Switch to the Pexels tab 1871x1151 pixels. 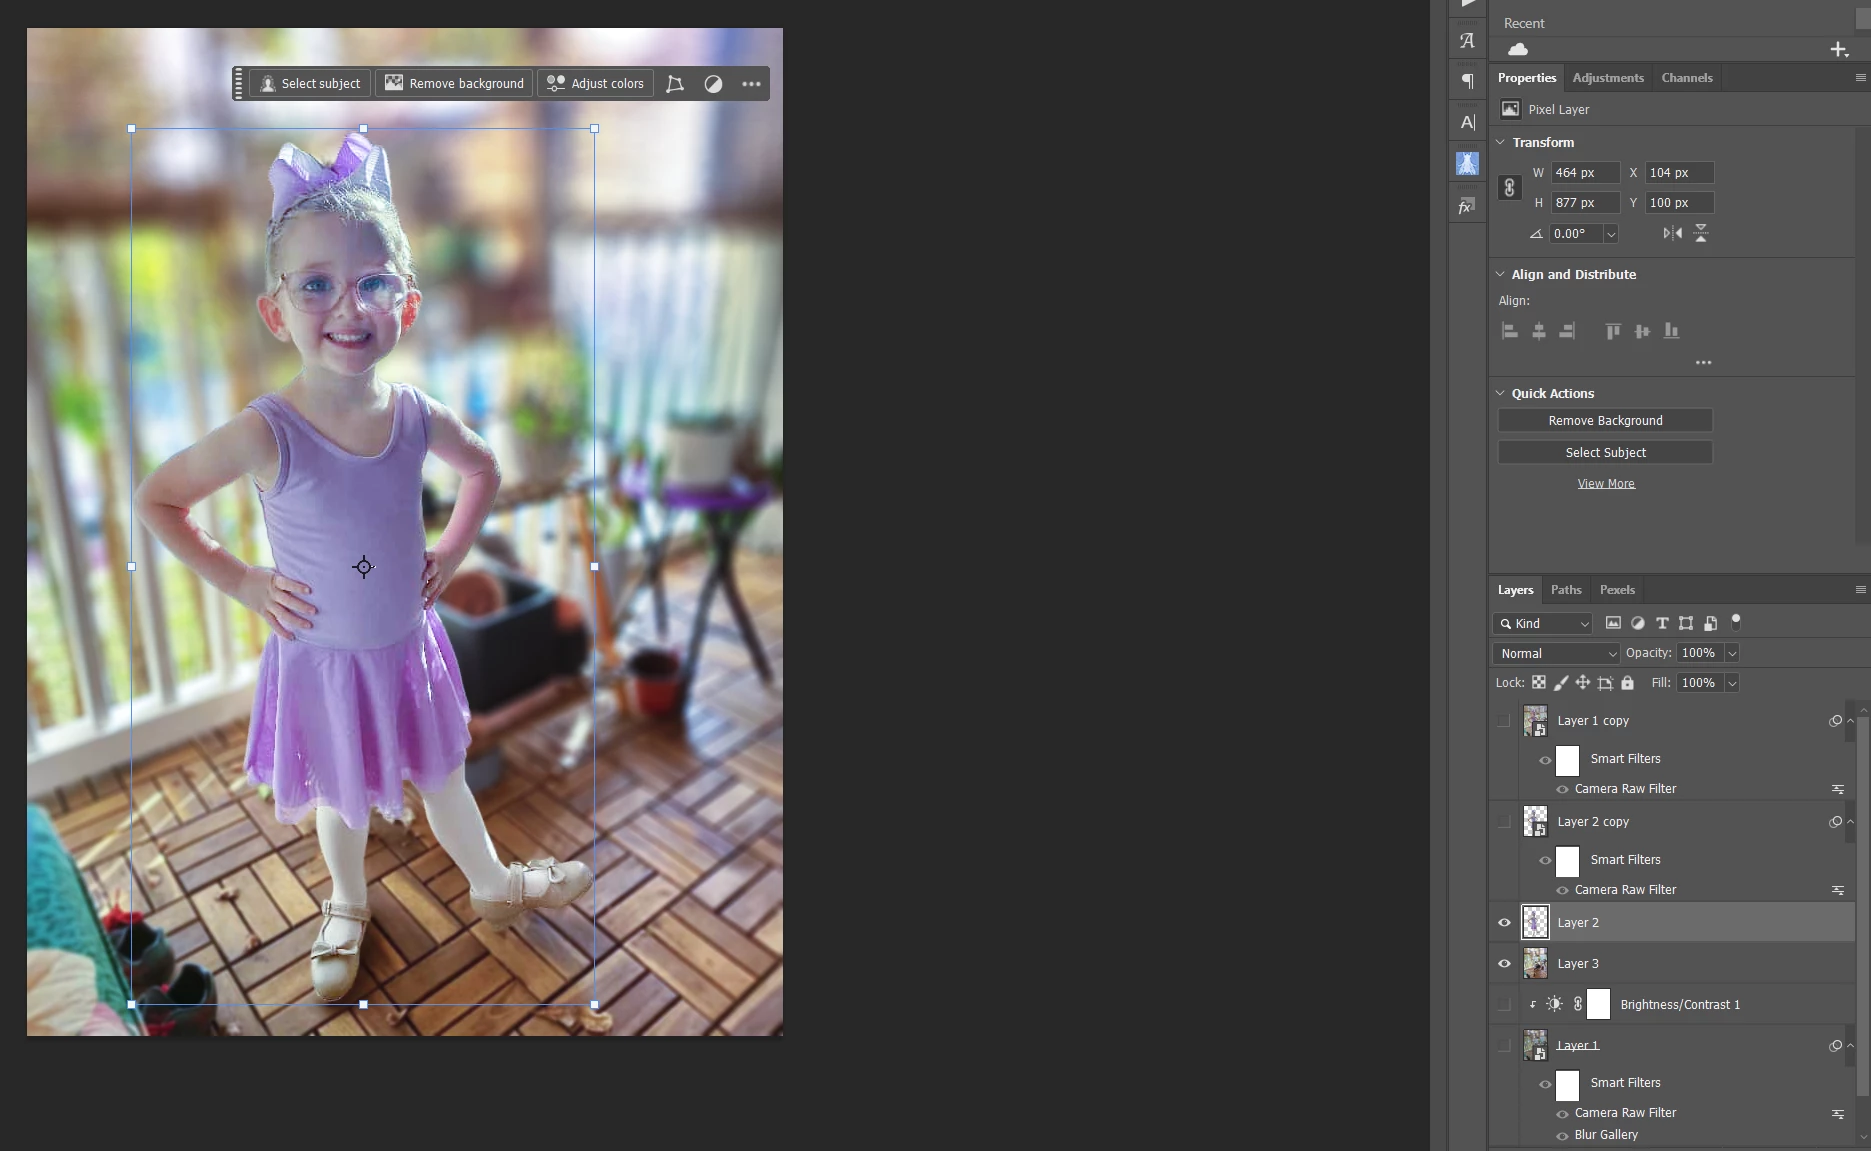tap(1617, 590)
